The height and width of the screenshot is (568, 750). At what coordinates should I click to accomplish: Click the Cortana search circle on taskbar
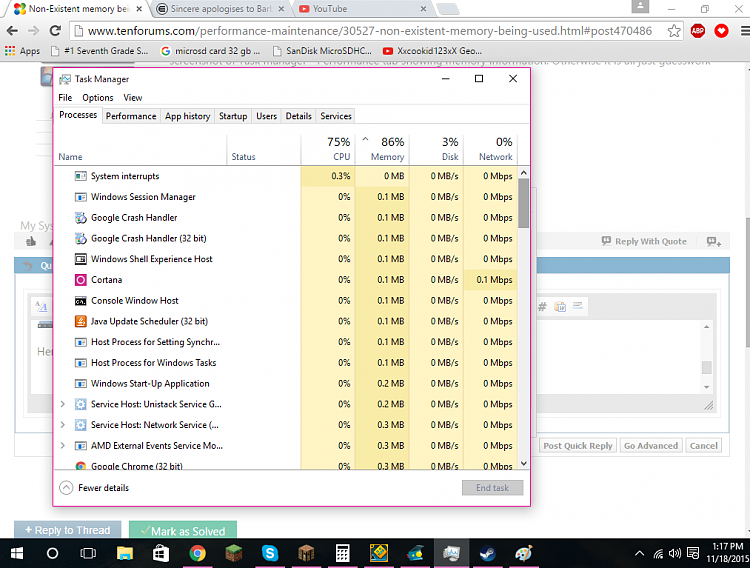[53, 554]
